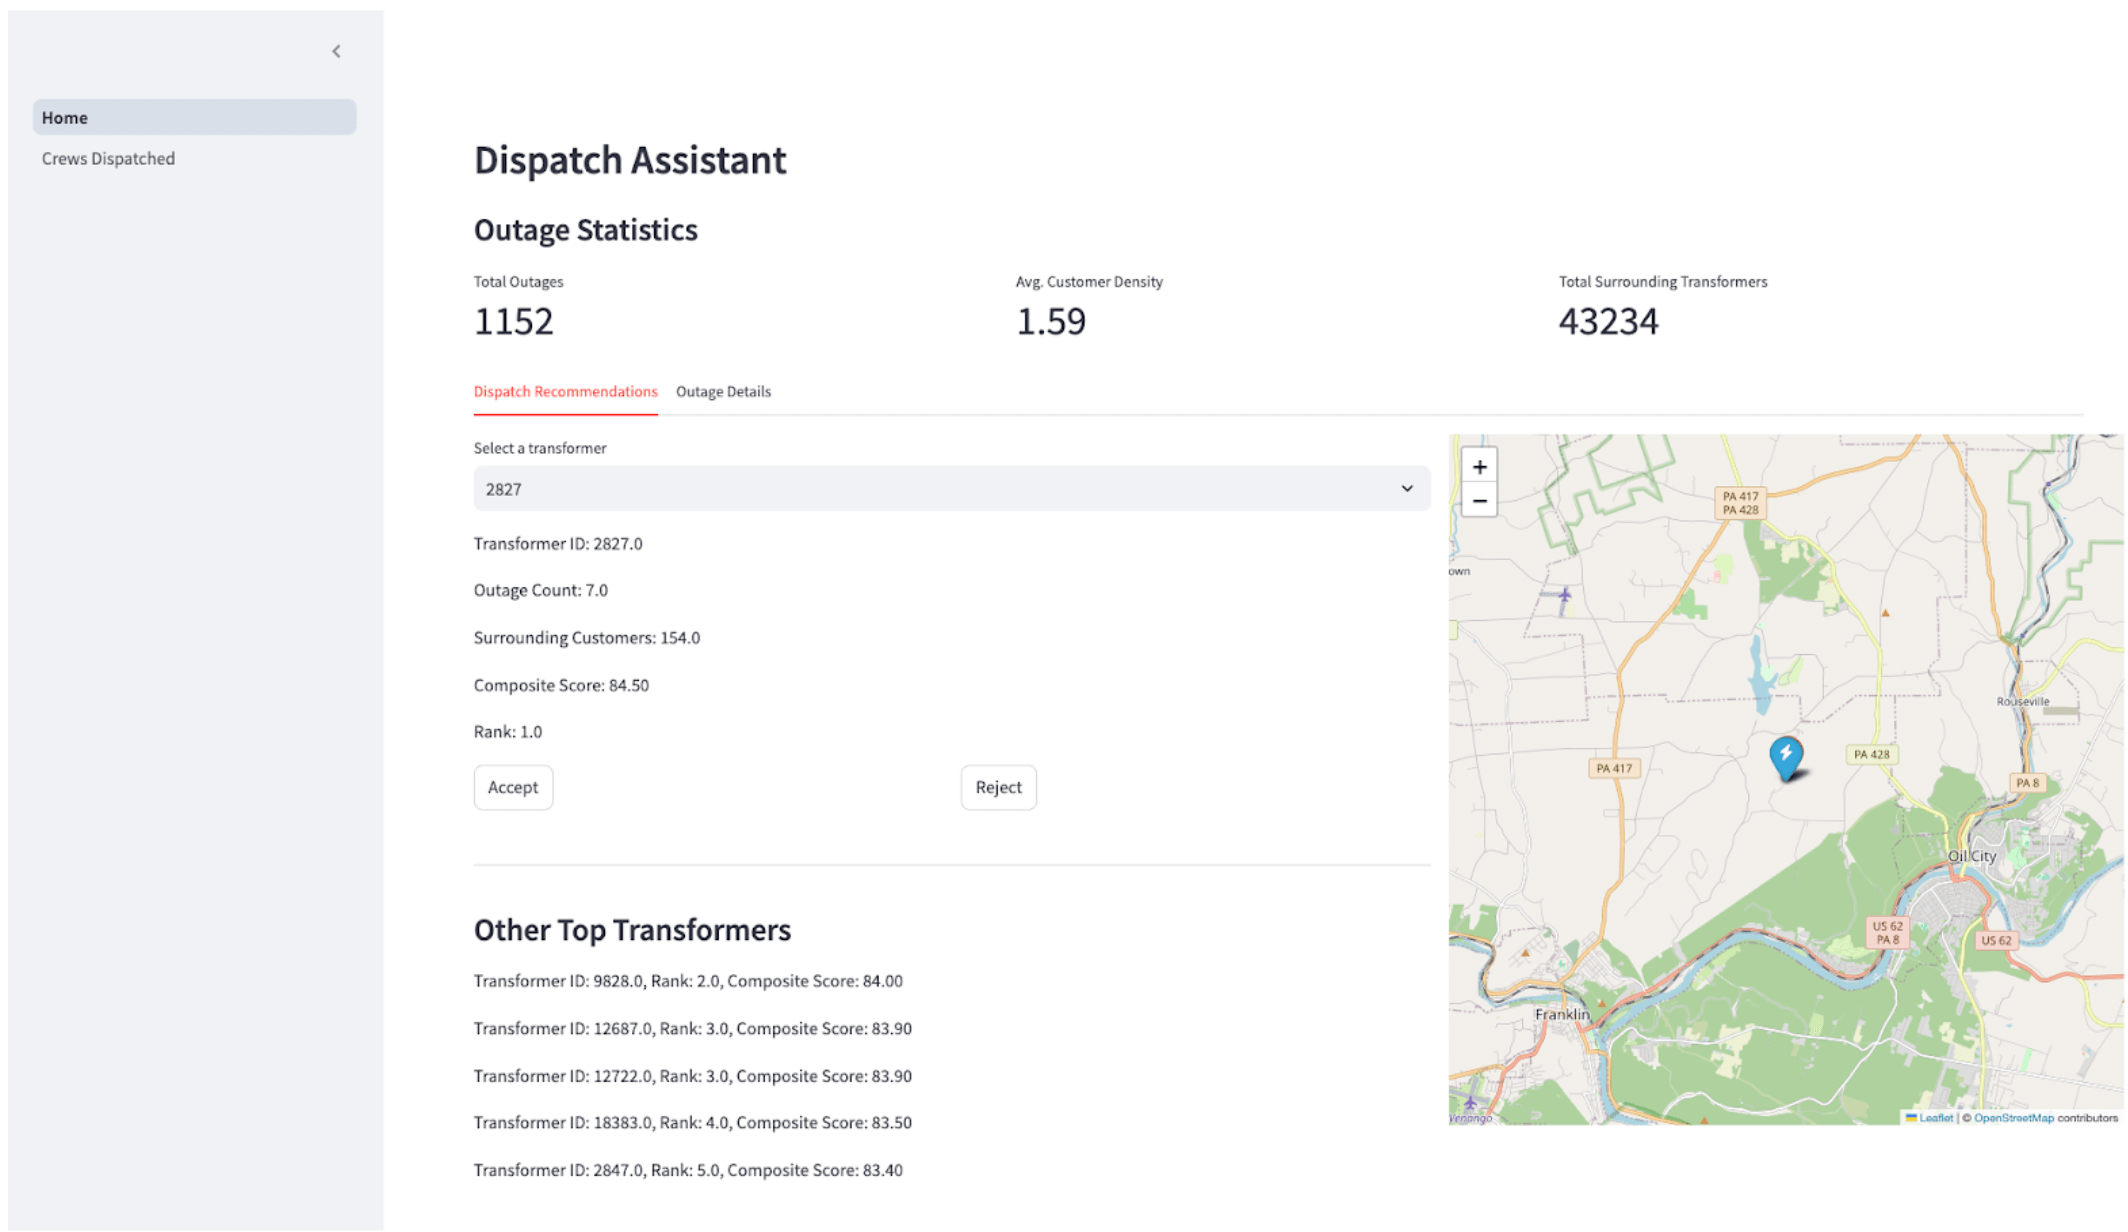
Task: Go to Home in the sidebar
Action: coord(65,117)
